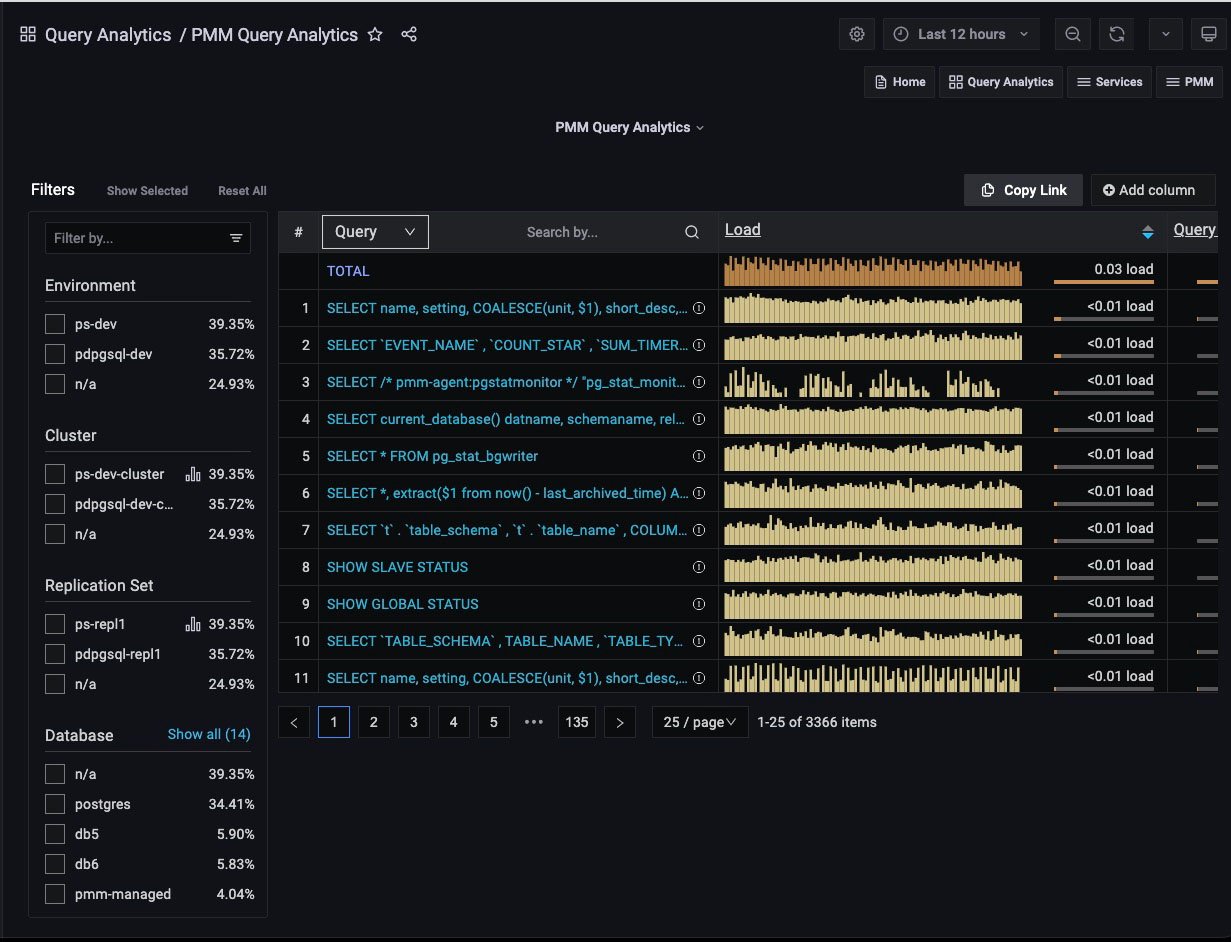Click the Load column sort arrows
1231x942 pixels.
1148,232
